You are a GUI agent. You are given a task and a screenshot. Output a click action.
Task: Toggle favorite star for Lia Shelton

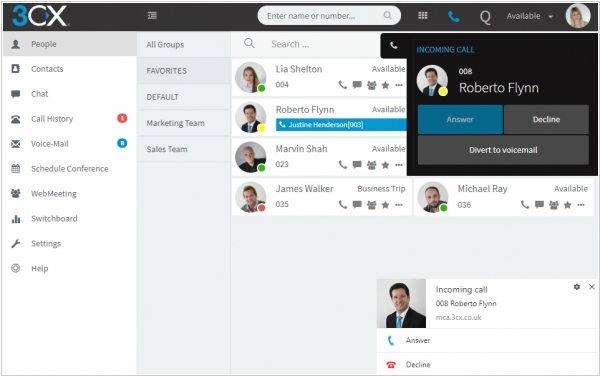pos(385,85)
